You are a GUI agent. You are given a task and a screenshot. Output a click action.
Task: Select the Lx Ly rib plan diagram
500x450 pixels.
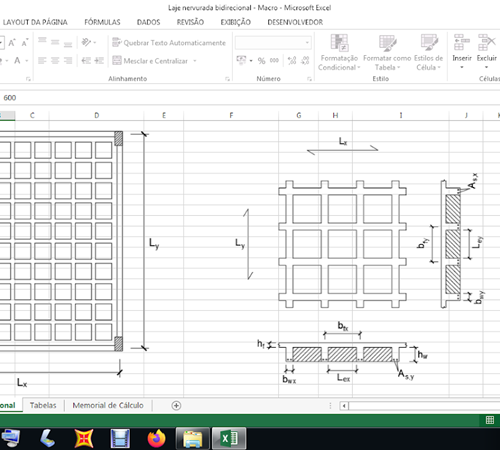(342, 244)
